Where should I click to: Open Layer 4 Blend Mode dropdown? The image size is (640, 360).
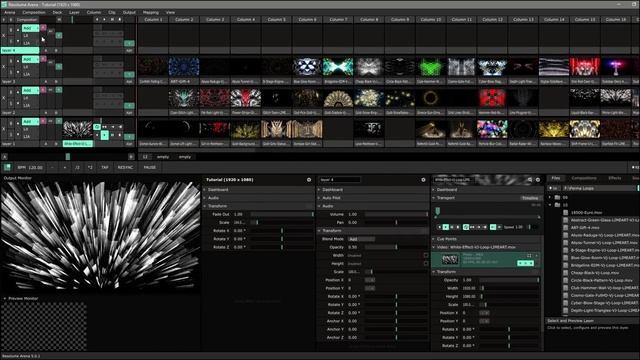click(x=360, y=239)
